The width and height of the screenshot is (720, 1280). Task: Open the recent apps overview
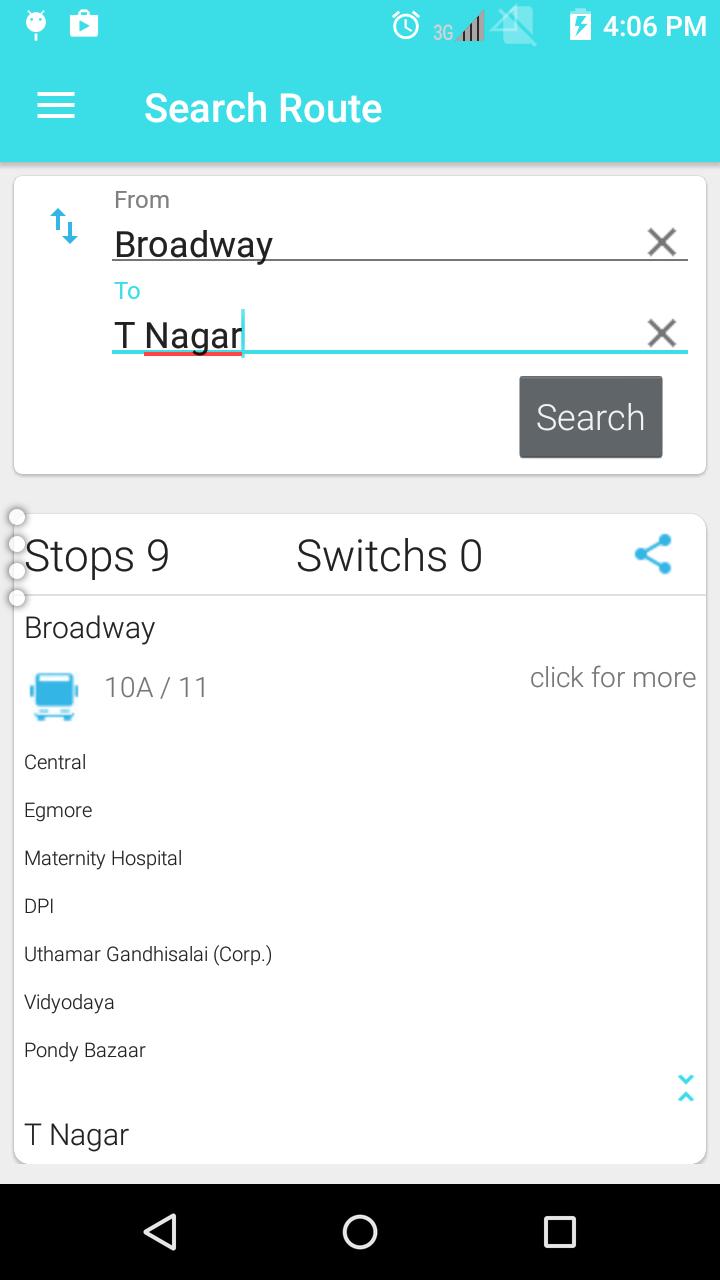[x=559, y=1232]
